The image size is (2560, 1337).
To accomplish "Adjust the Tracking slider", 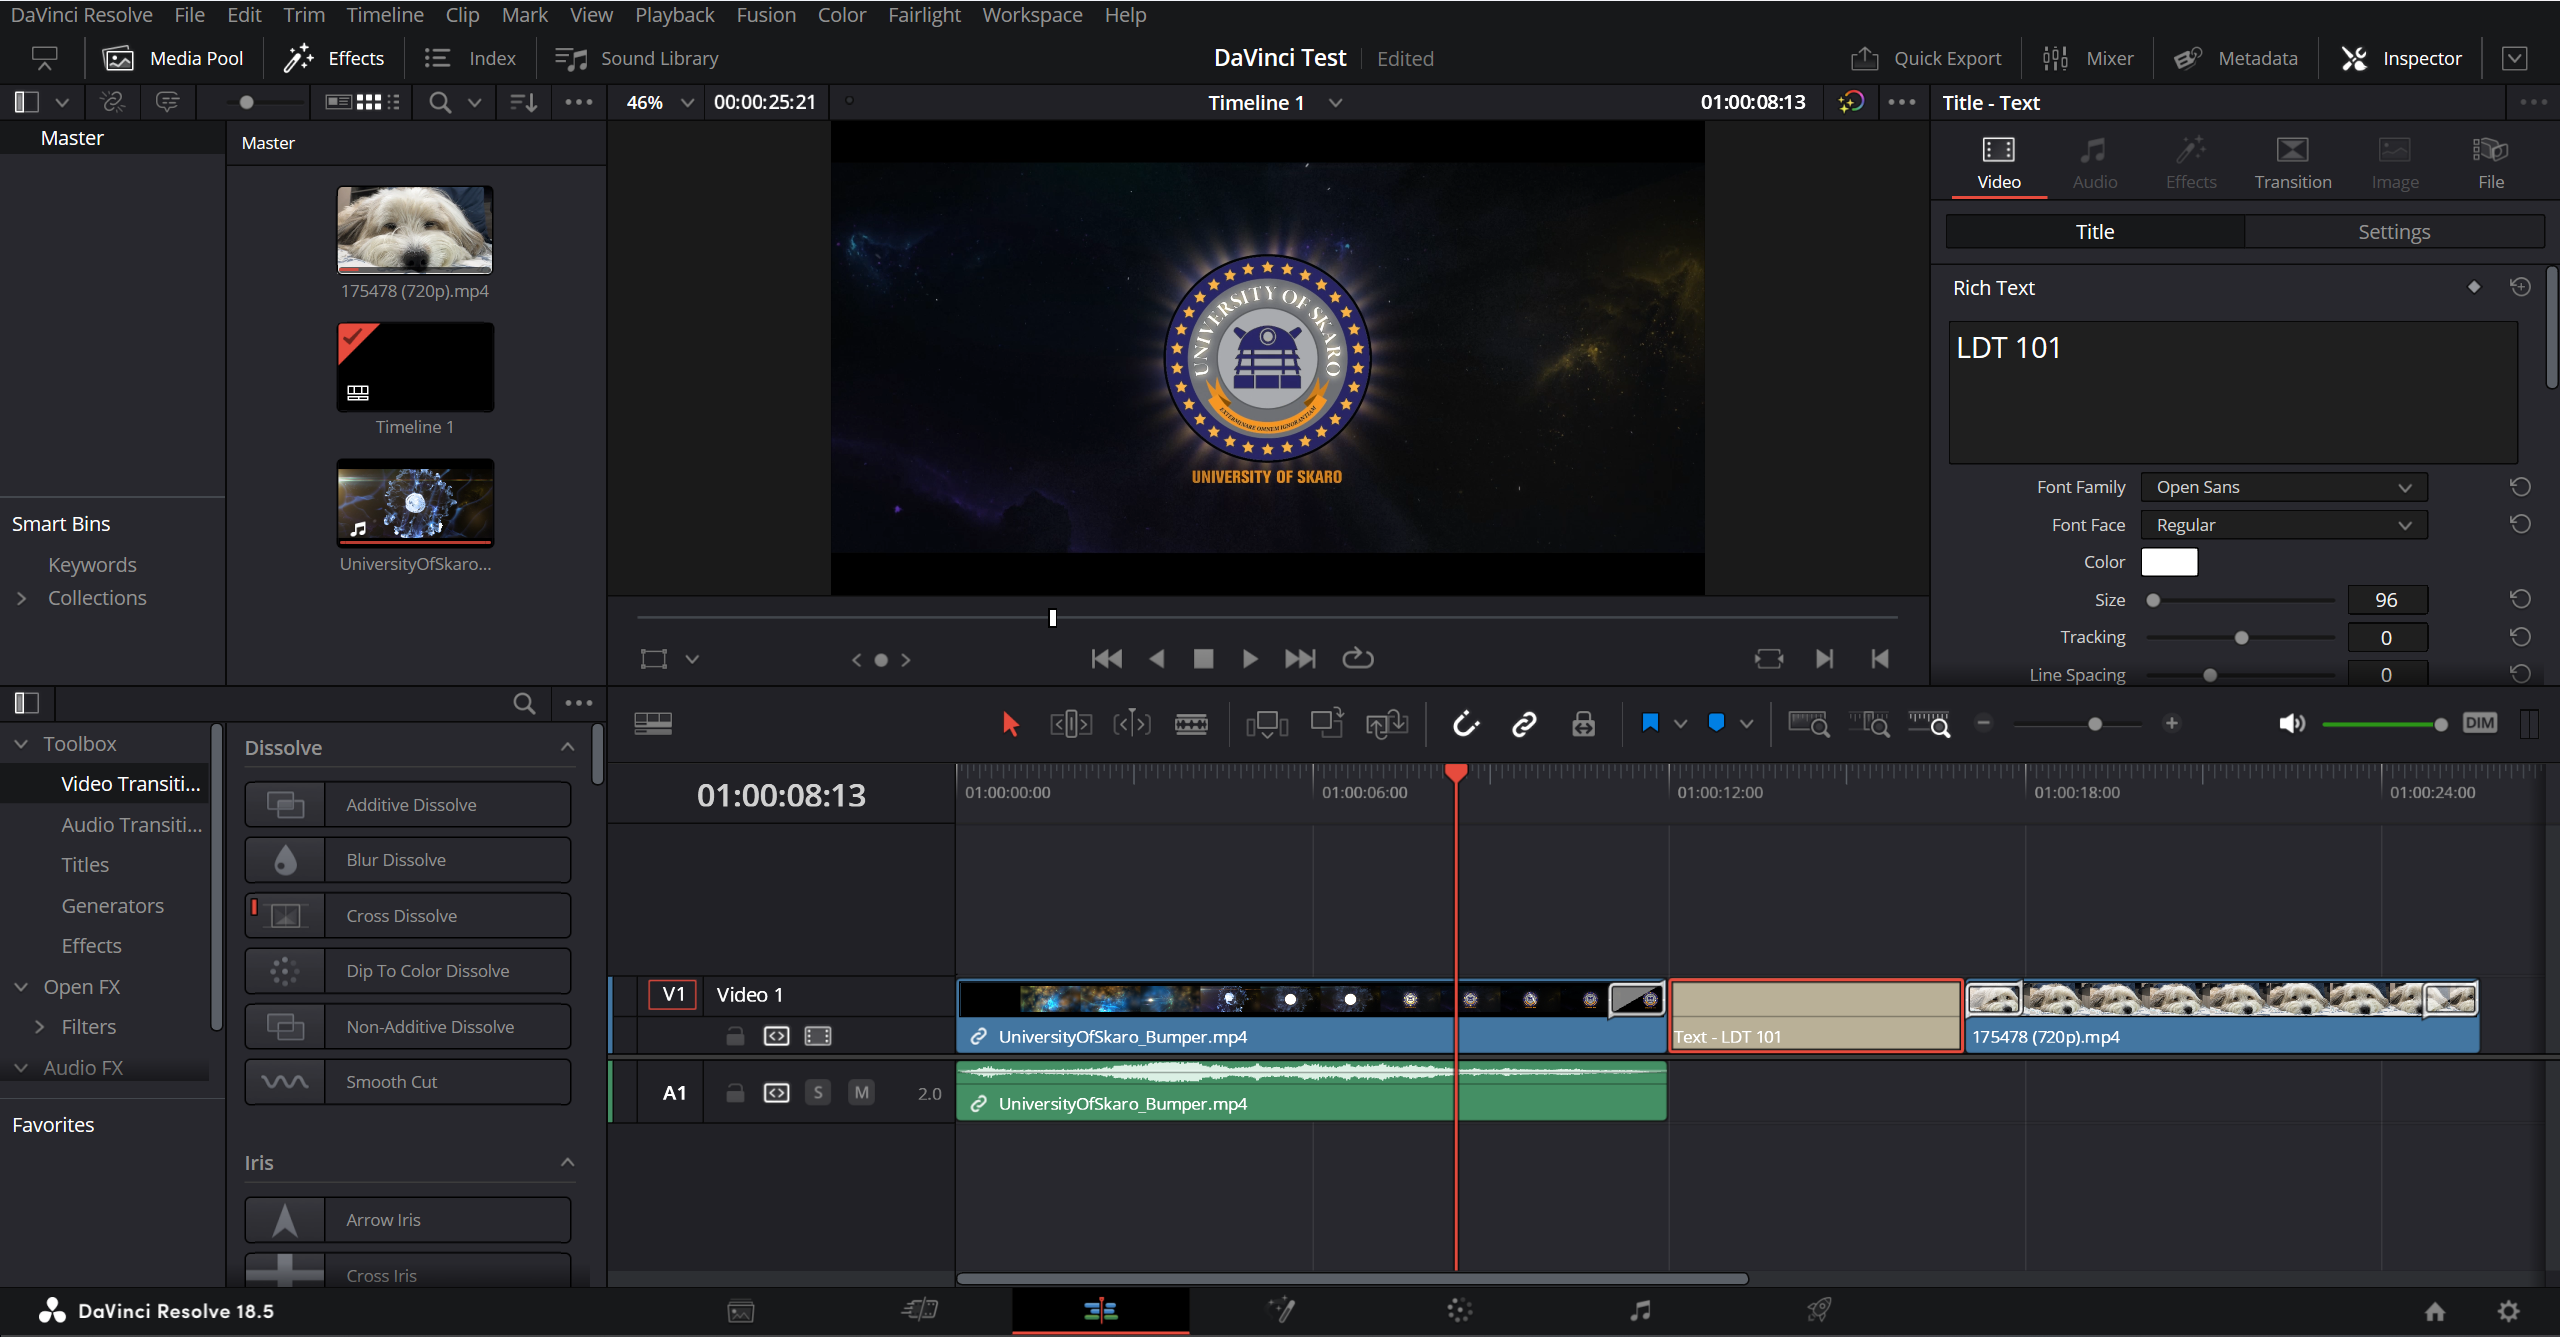I will pyautogui.click(x=2240, y=638).
